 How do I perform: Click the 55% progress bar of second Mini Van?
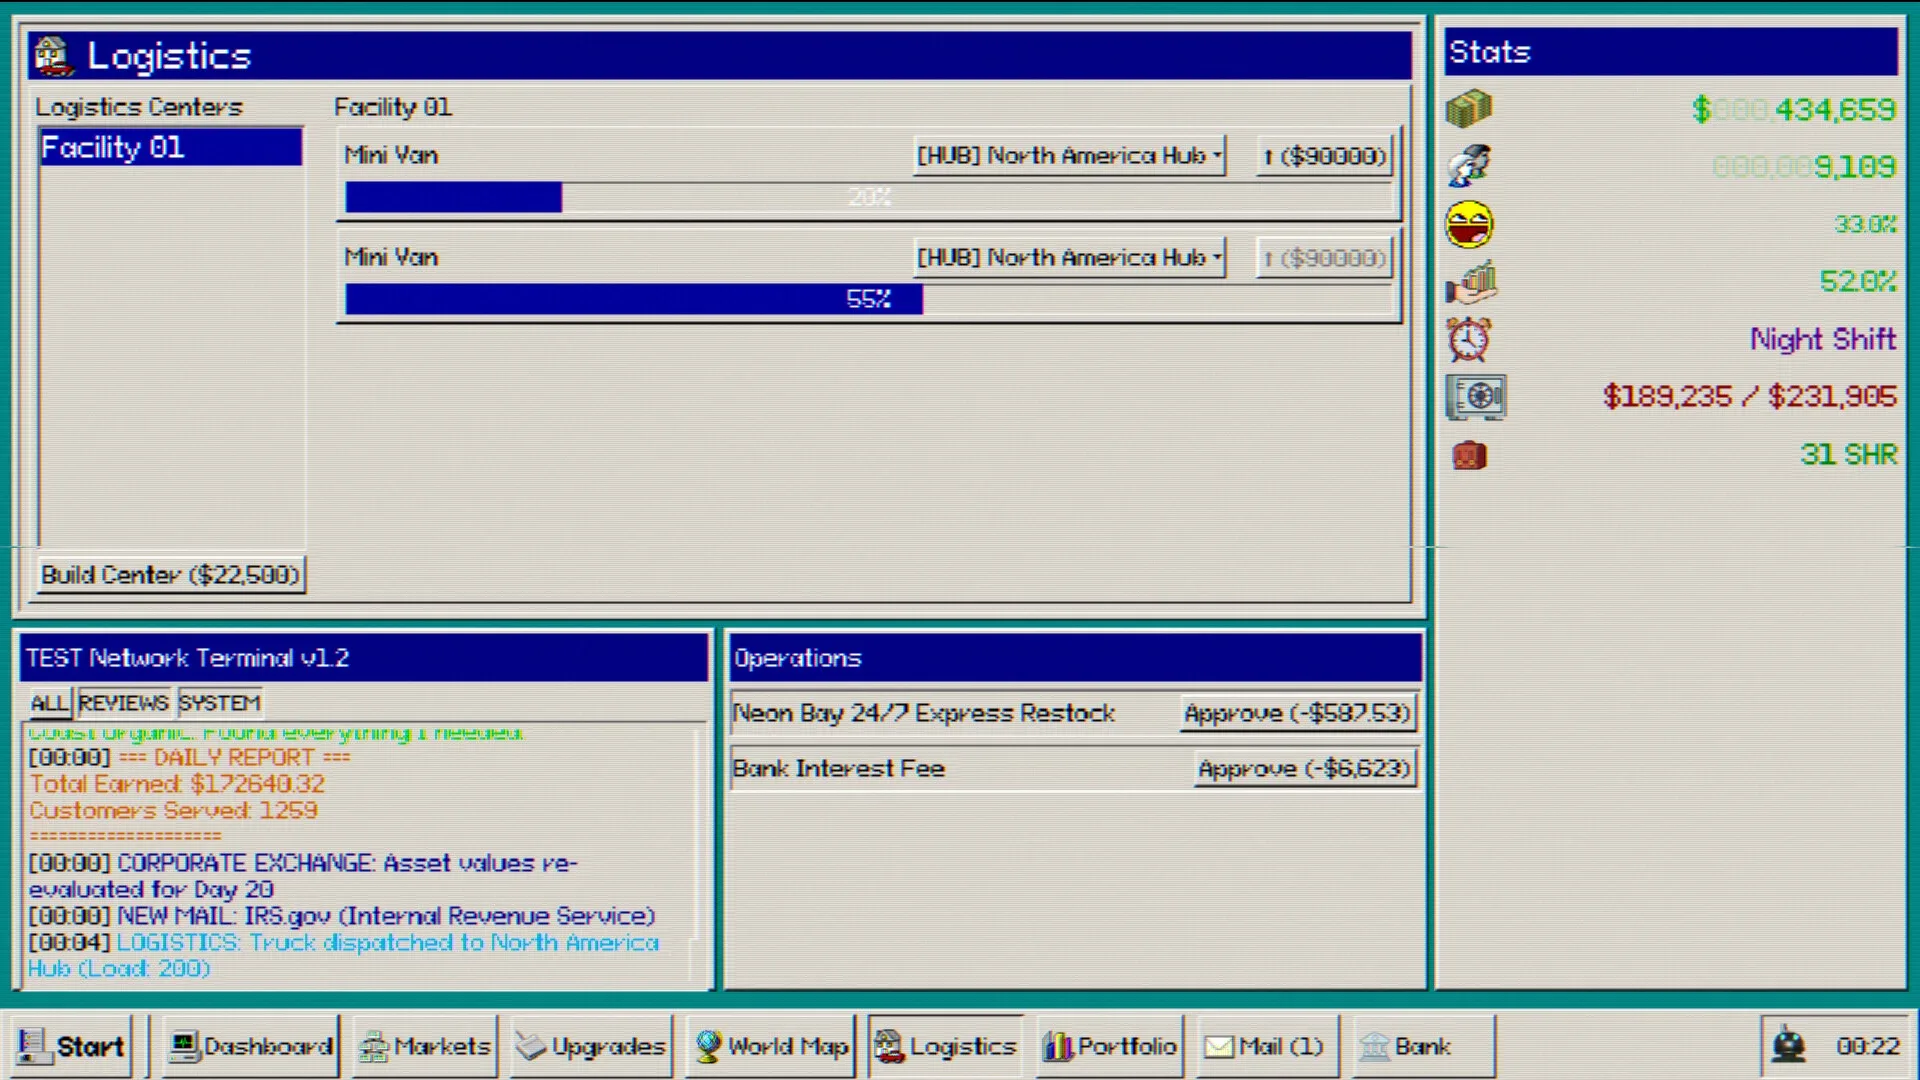(x=869, y=299)
